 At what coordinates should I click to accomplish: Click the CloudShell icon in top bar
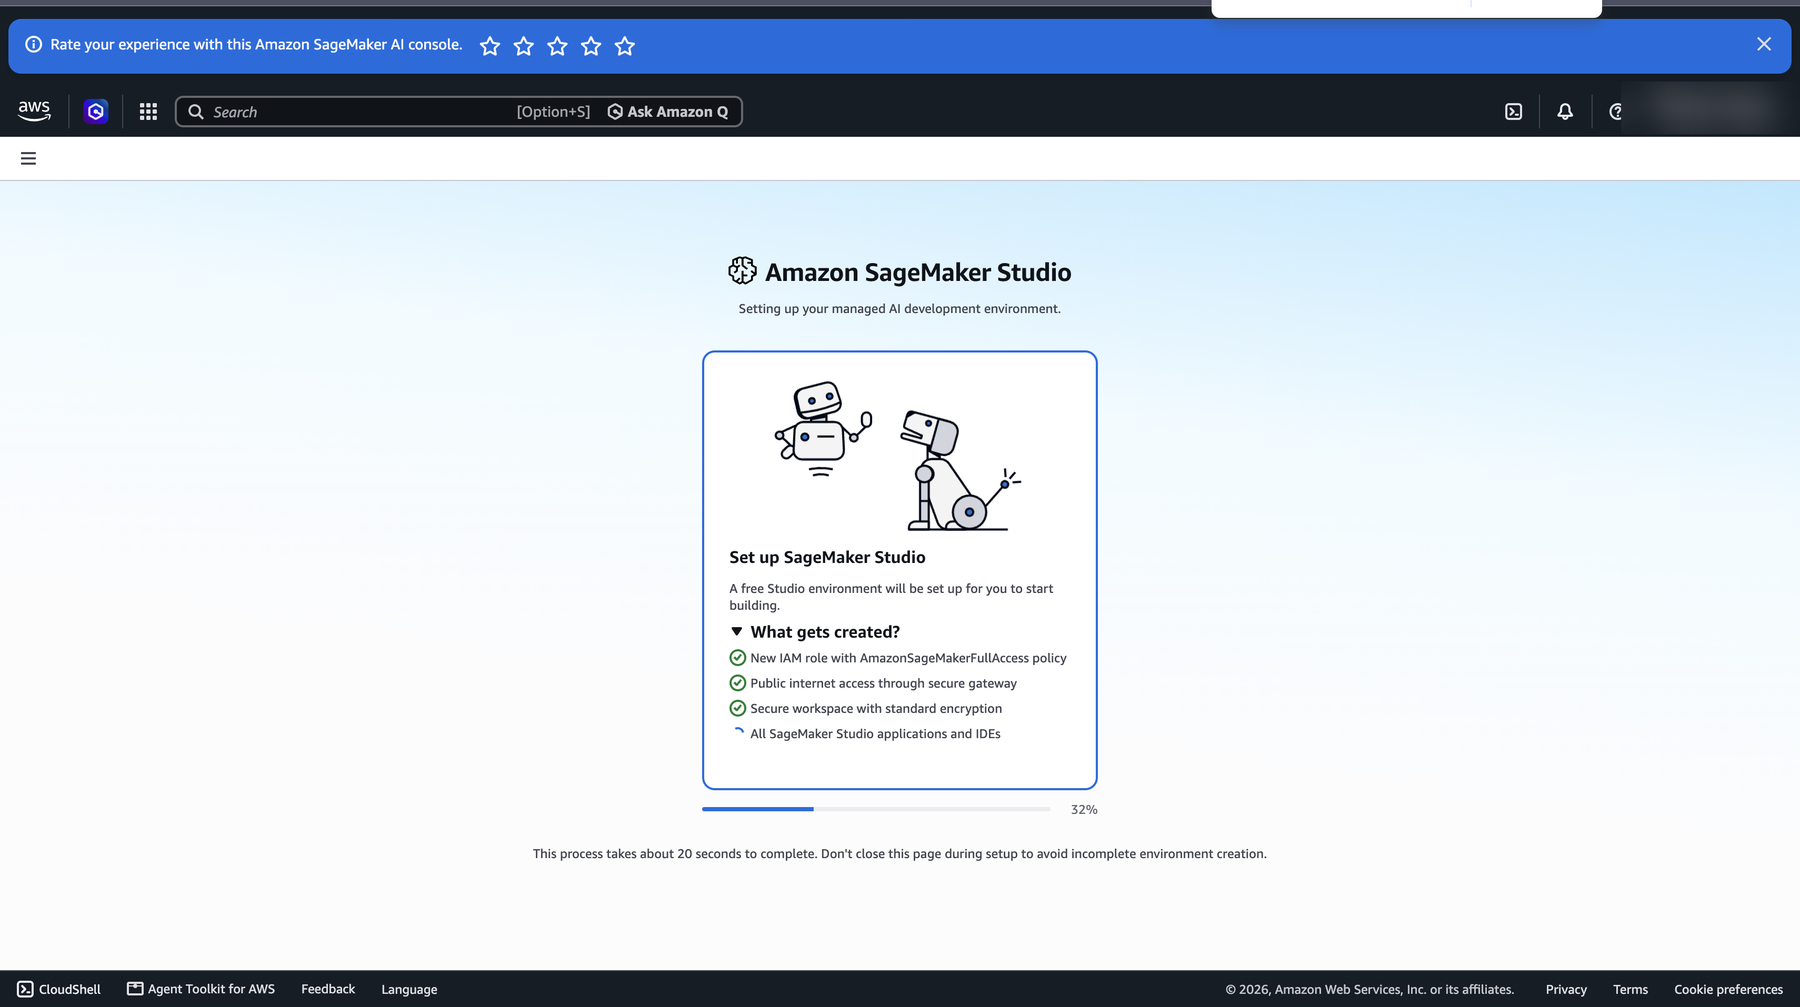(x=1513, y=111)
